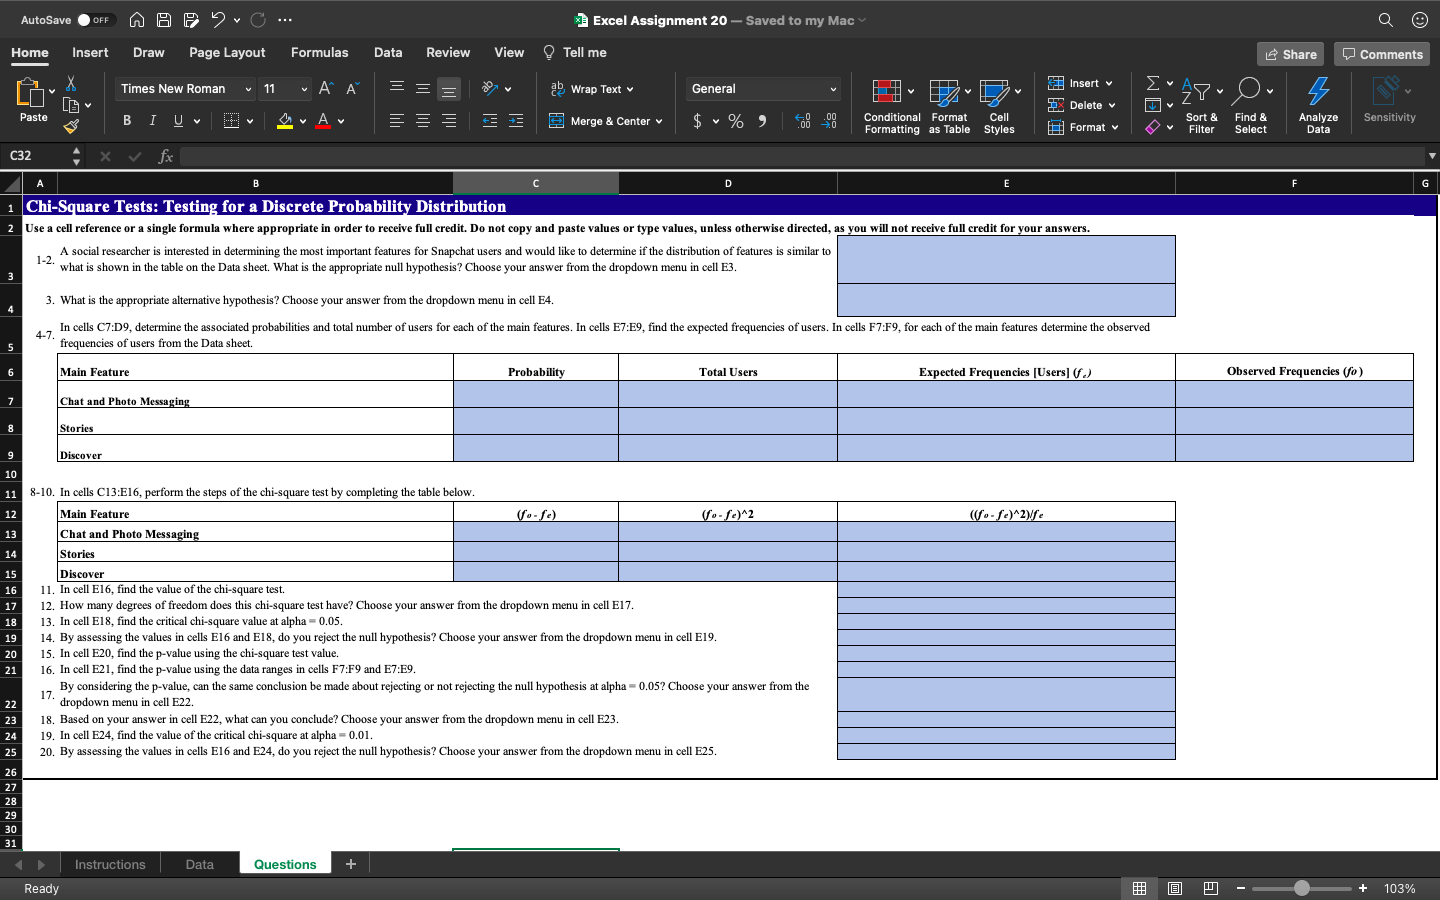The width and height of the screenshot is (1440, 900).
Task: Toggle Wrap Text for the cell
Action: pyautogui.click(x=591, y=89)
